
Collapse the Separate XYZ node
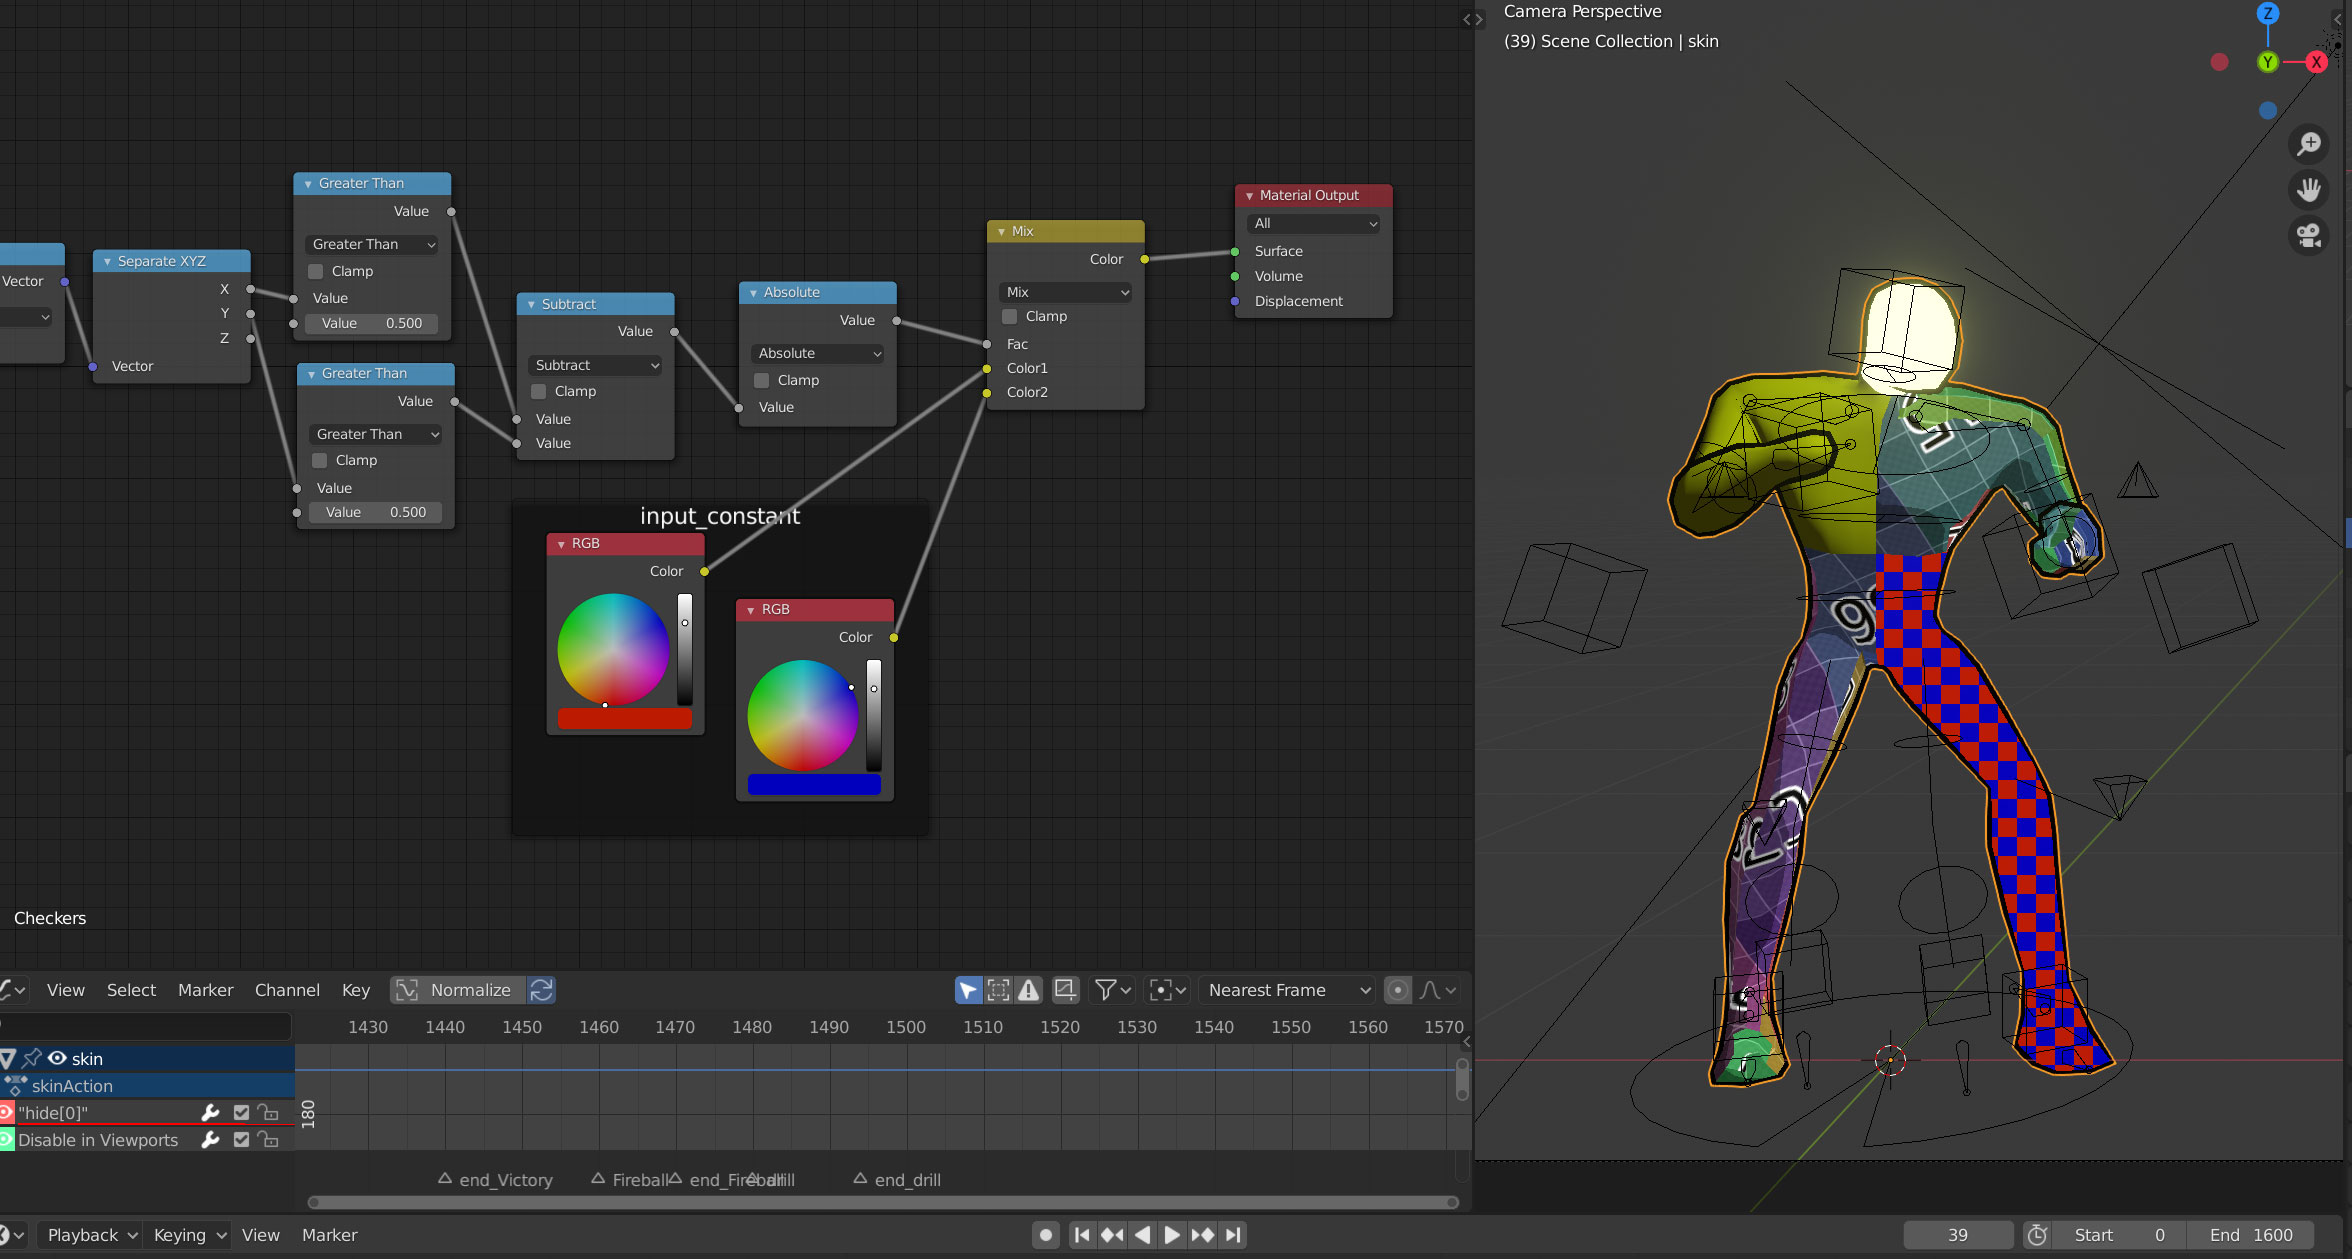pos(107,262)
